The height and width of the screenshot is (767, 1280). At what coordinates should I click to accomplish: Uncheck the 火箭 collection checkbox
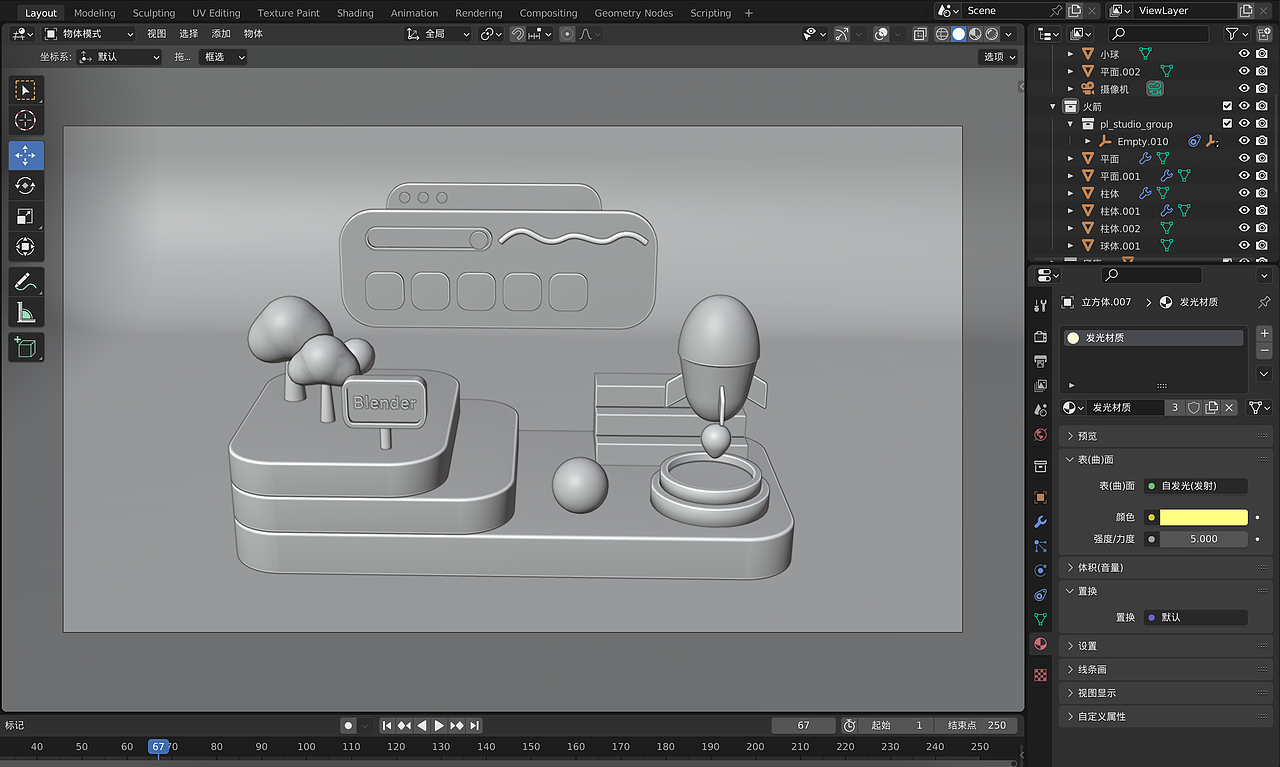[x=1227, y=106]
